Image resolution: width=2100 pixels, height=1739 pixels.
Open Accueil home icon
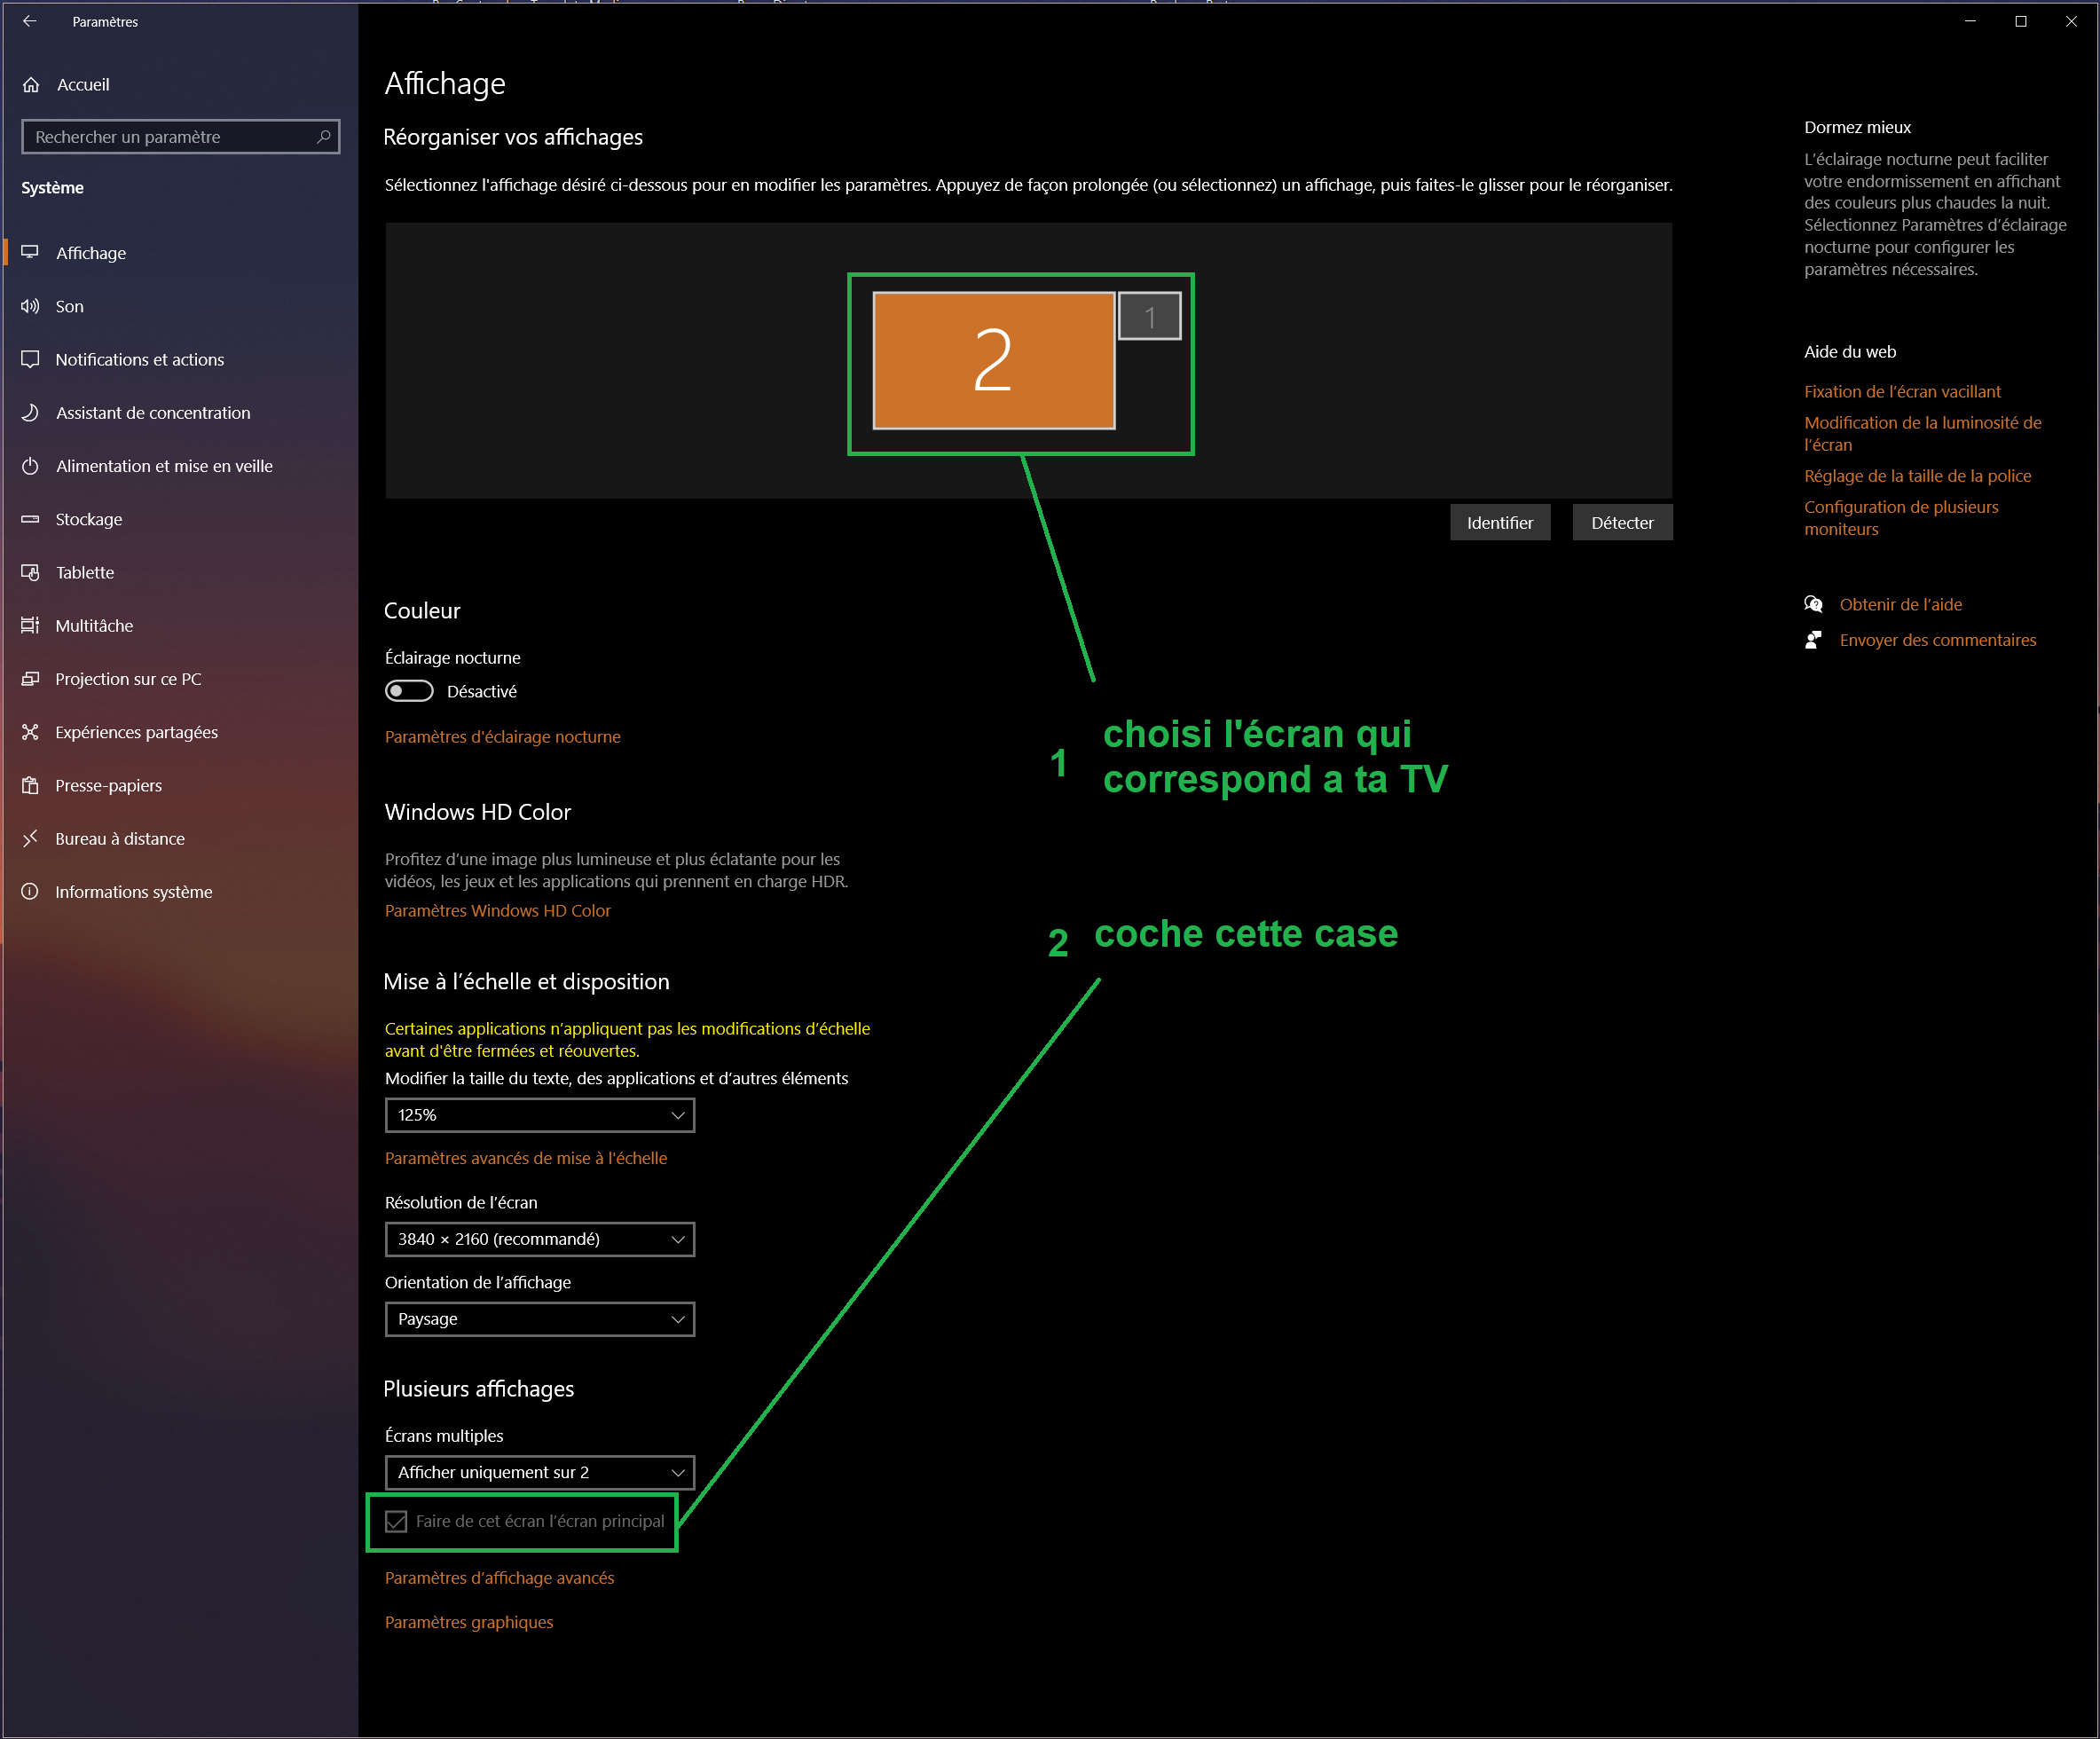pyautogui.click(x=31, y=85)
